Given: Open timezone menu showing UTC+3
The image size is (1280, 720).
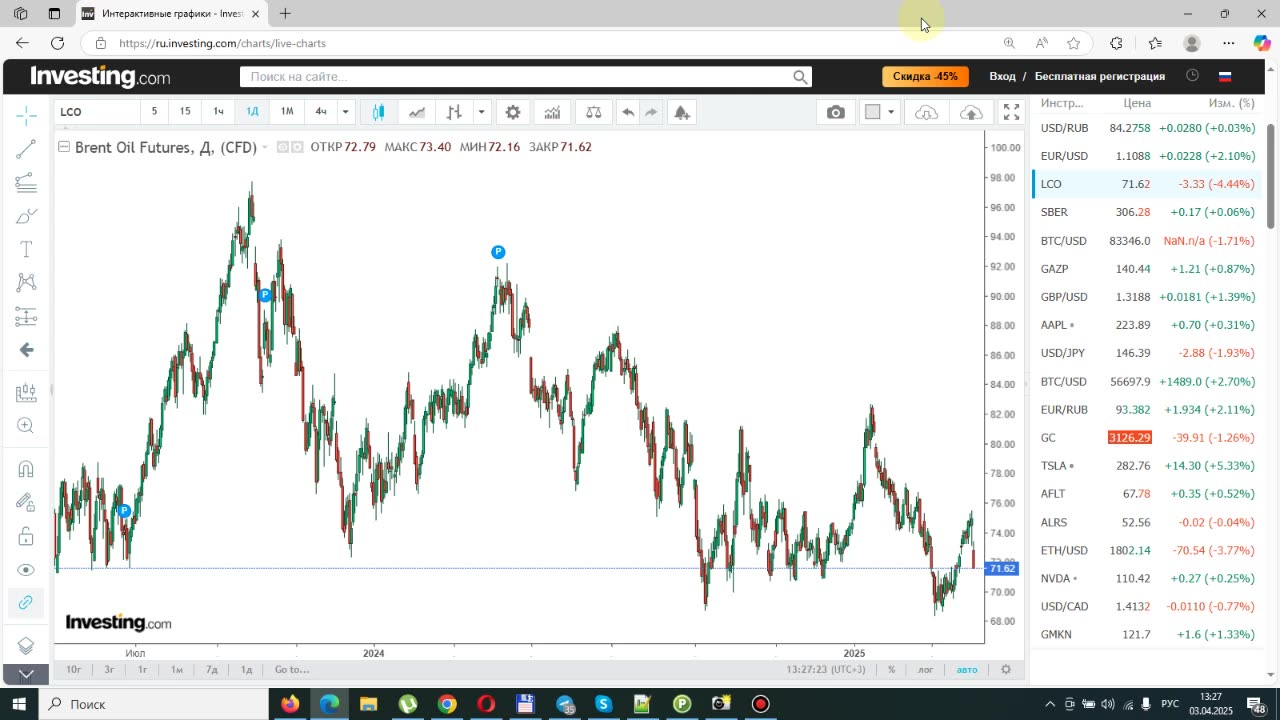Looking at the screenshot, I should [x=826, y=670].
